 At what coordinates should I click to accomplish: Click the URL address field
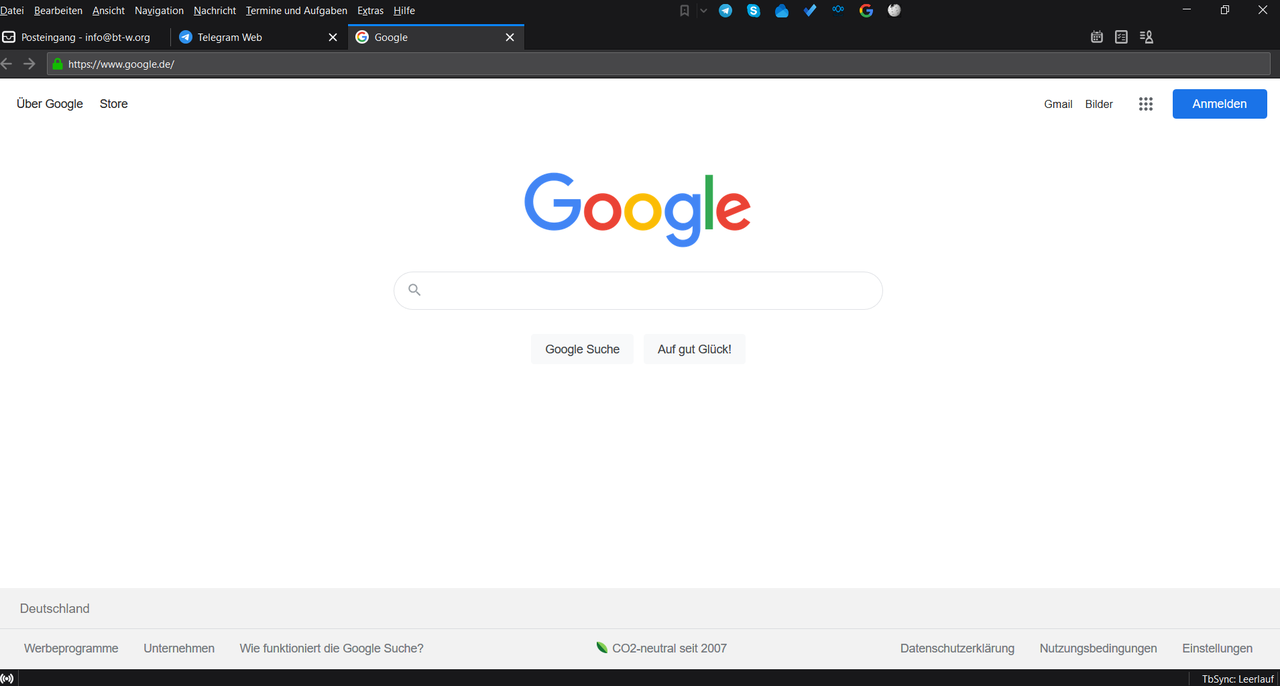[658, 64]
